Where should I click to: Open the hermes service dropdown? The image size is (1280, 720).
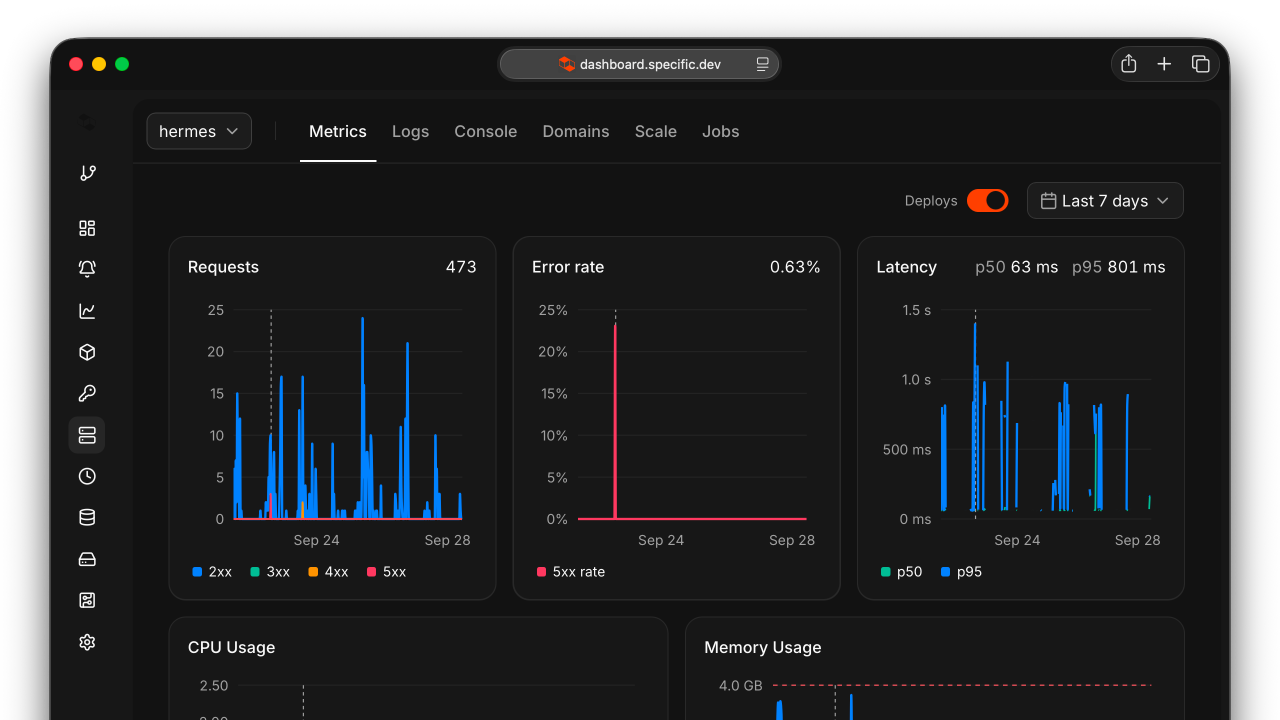pos(199,131)
